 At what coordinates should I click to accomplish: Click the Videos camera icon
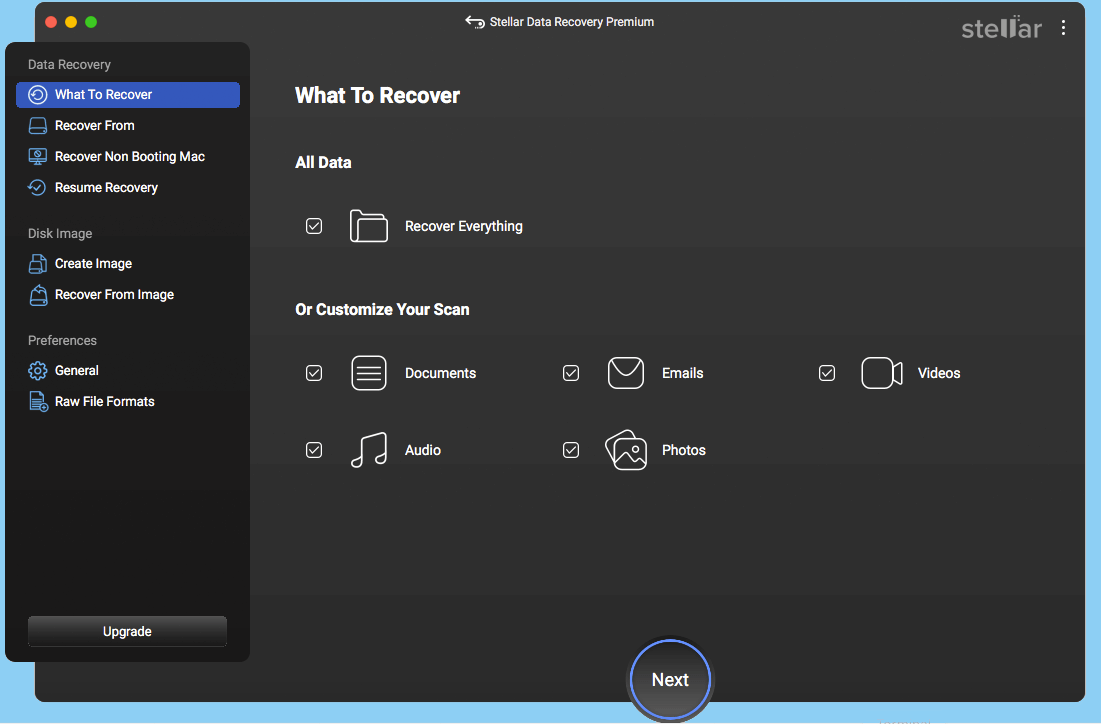click(x=882, y=373)
